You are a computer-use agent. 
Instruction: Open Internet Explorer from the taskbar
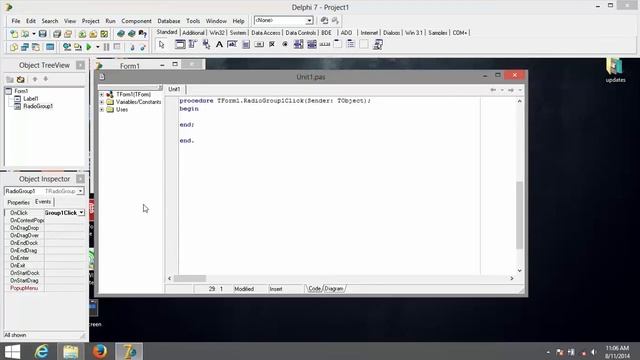pos(41,351)
